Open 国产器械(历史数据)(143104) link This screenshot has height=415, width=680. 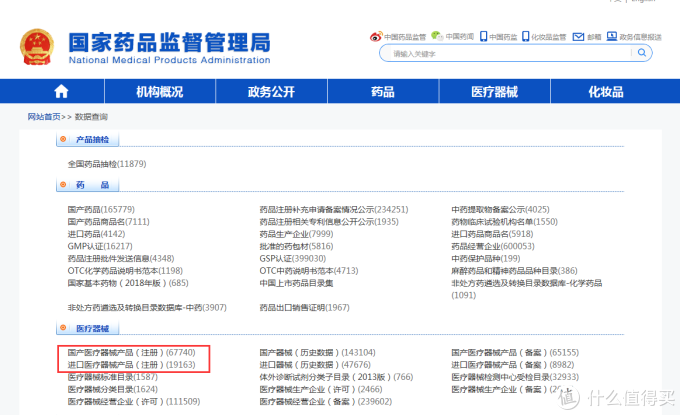(318, 353)
